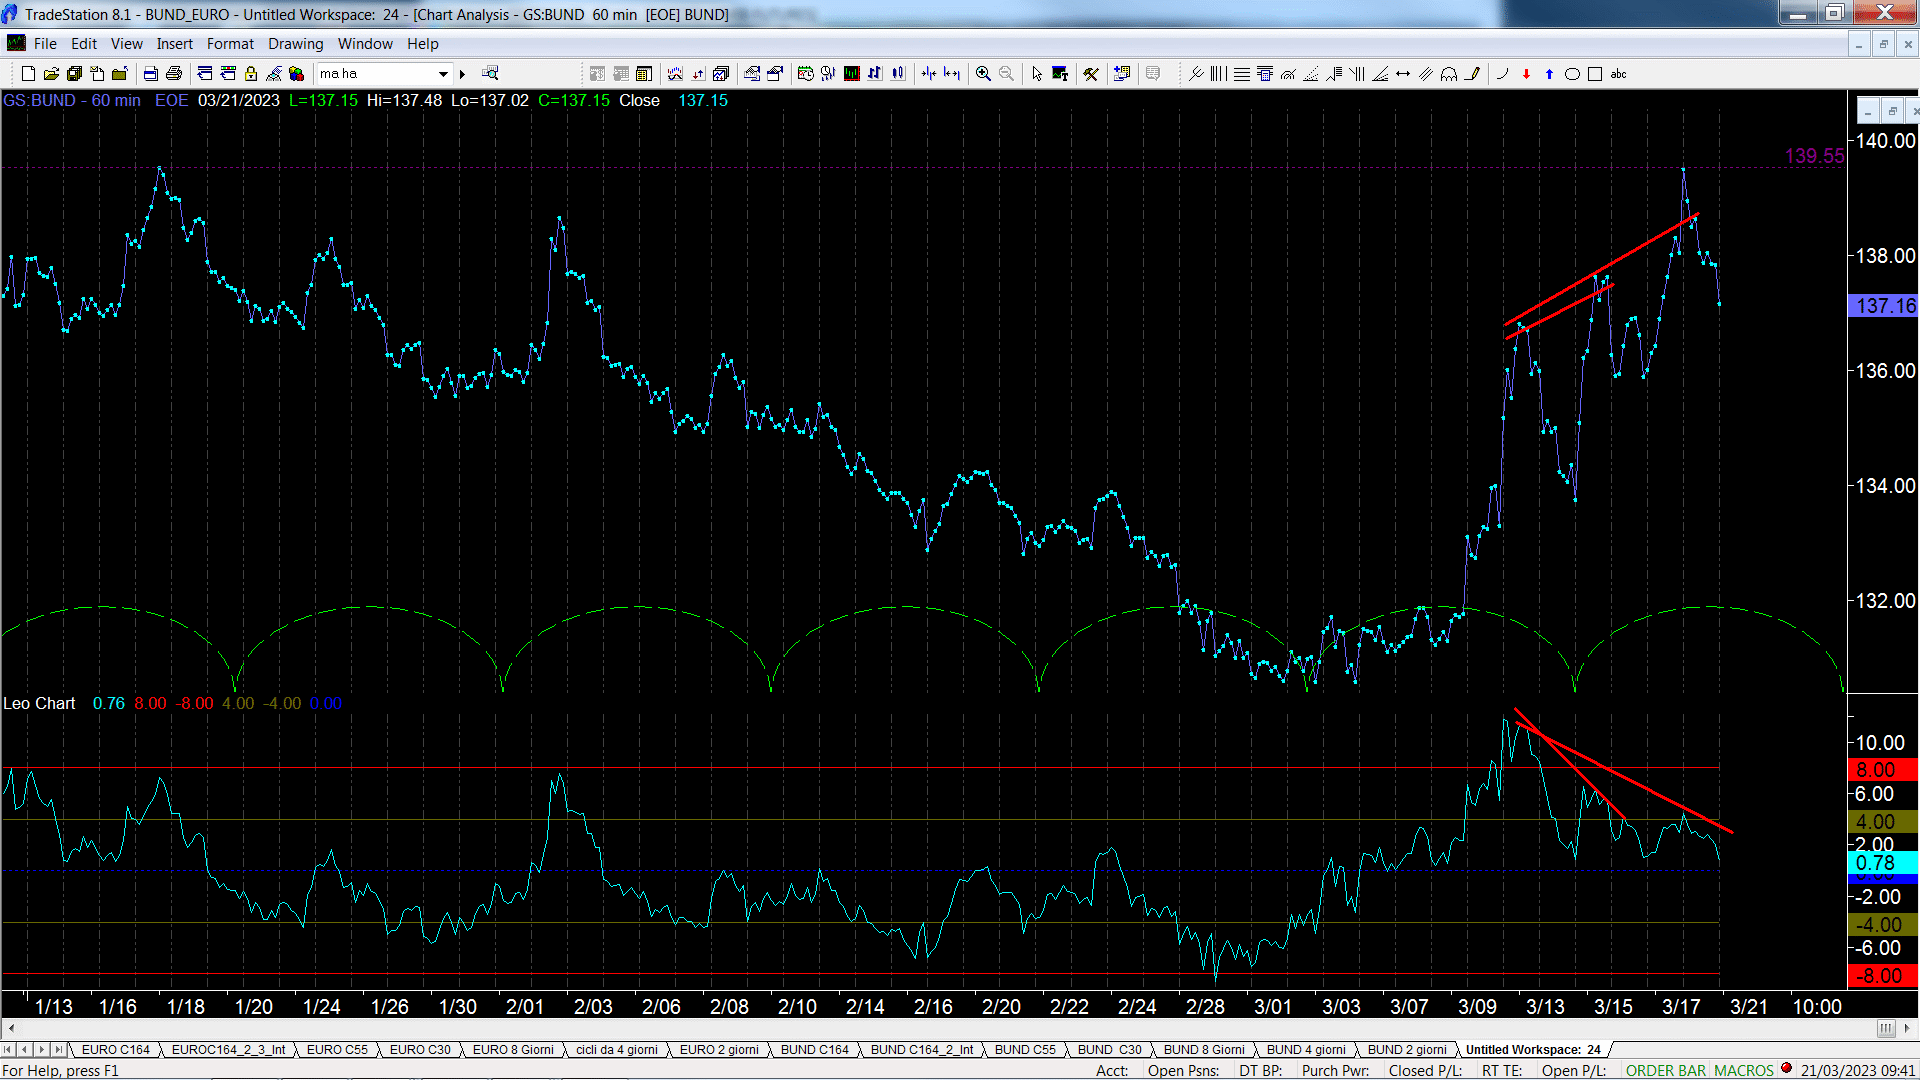Viewport: 1920px width, 1080px height.
Task: Select the red down arrow tool
Action: [x=1526, y=74]
